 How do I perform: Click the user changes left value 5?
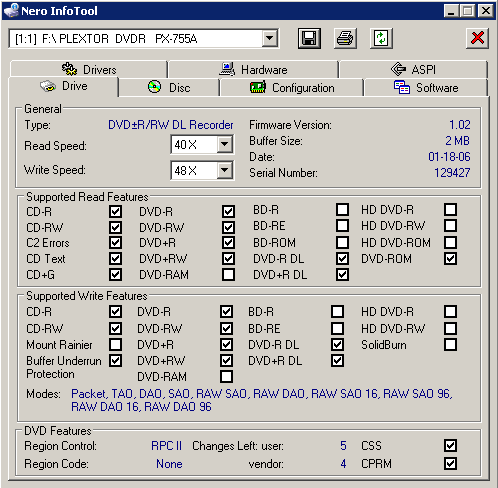tap(343, 446)
